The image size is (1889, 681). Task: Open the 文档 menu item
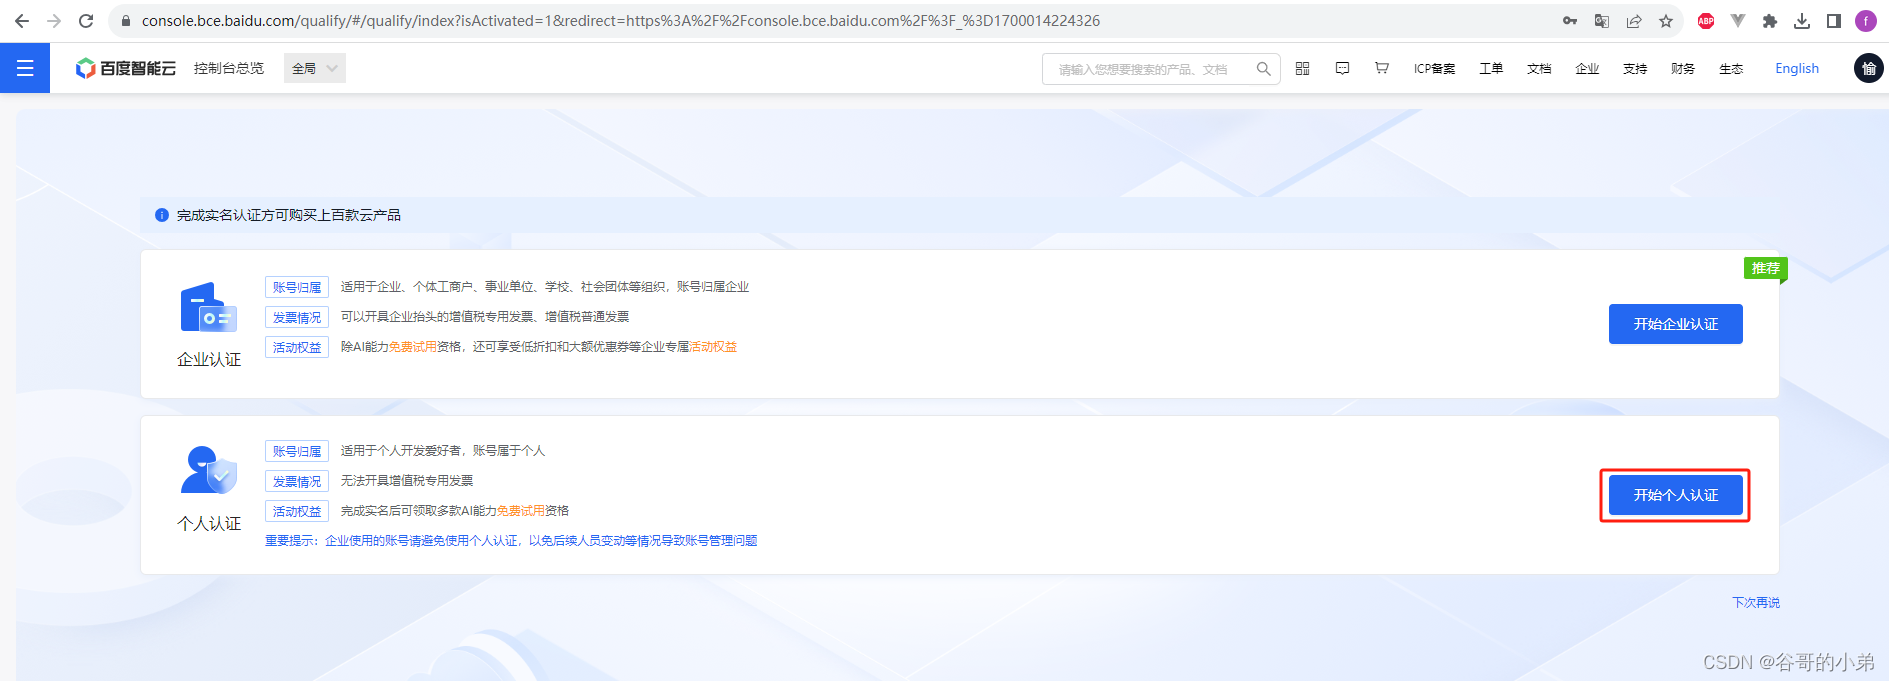click(1539, 69)
